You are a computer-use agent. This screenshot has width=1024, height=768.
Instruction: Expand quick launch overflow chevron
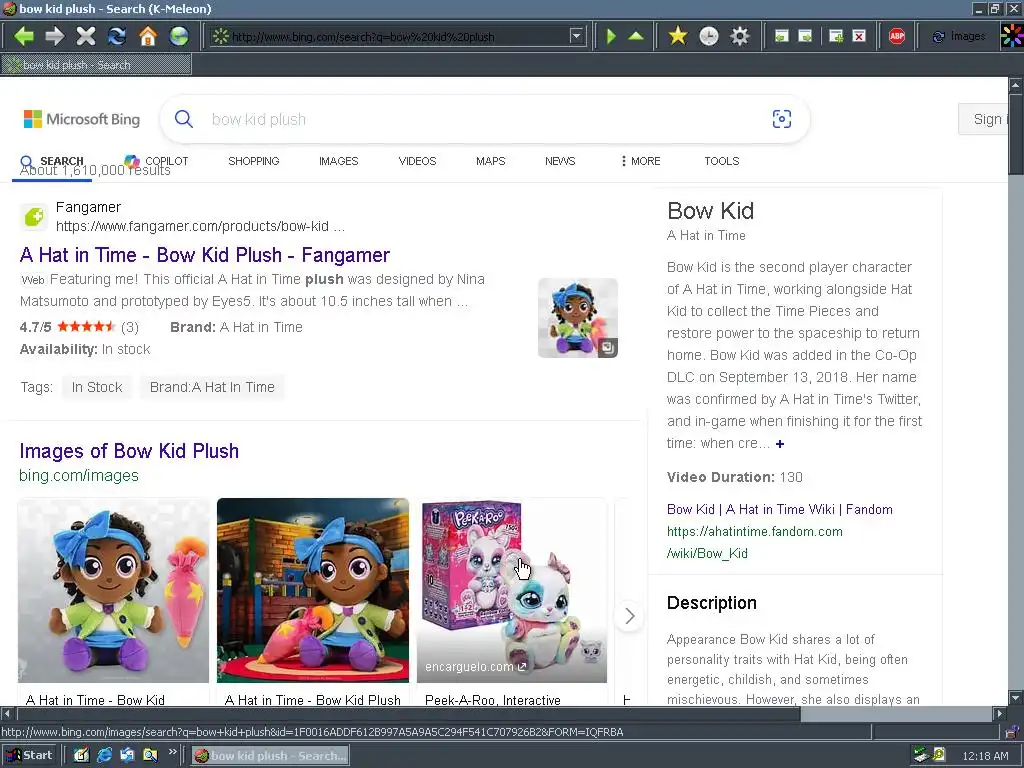[172, 752]
